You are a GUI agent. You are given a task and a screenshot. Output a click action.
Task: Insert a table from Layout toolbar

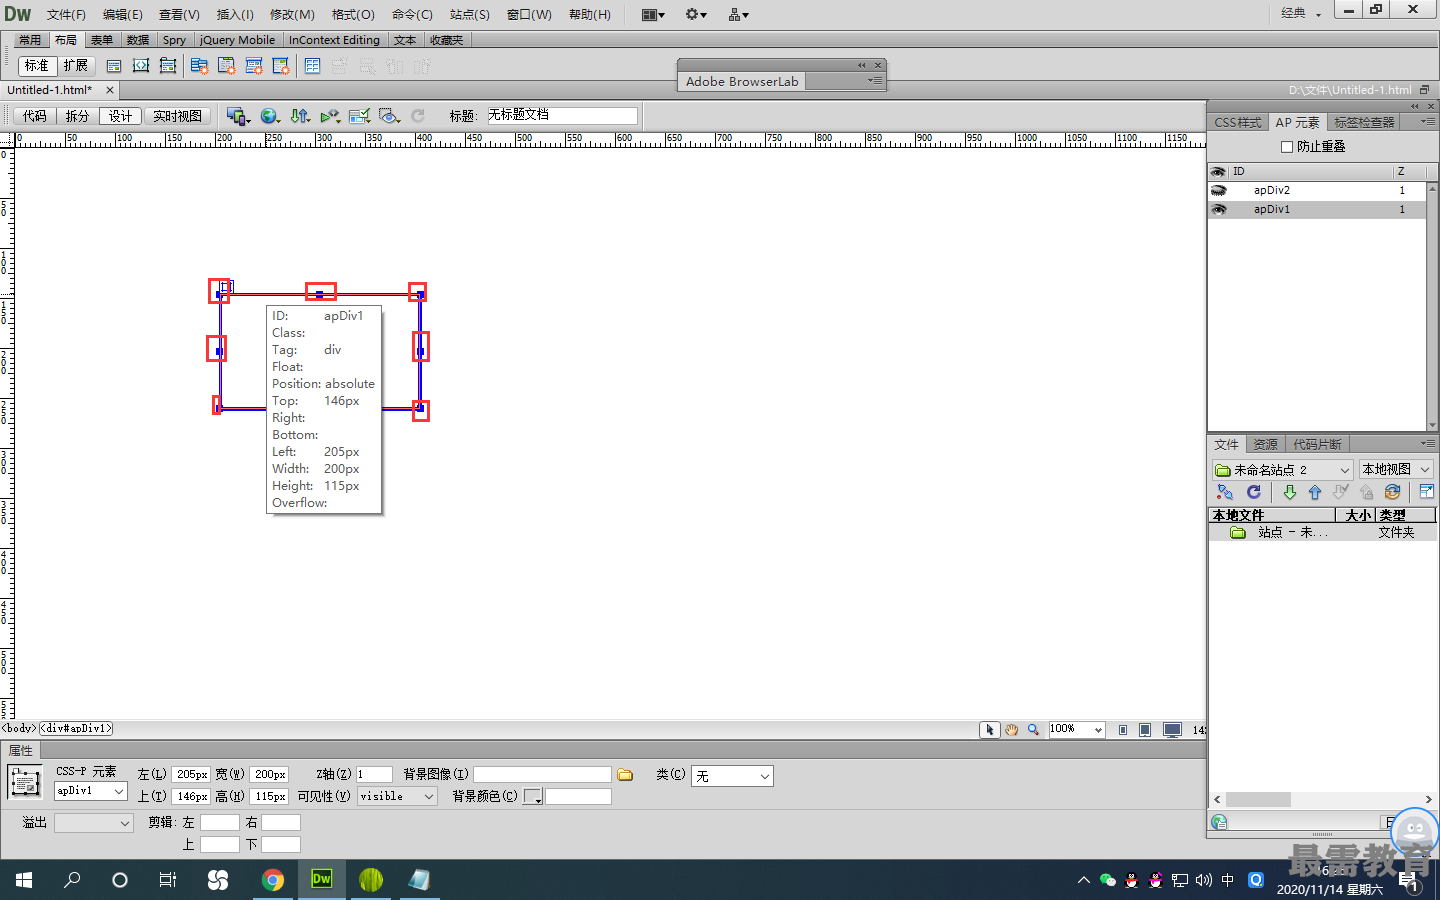tap(312, 66)
